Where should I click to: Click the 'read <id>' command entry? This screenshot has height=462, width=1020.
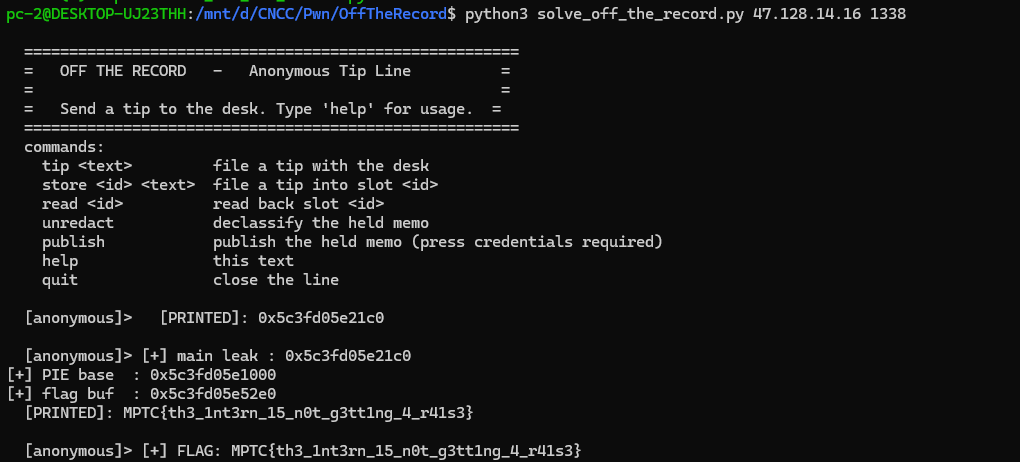tap(83, 204)
